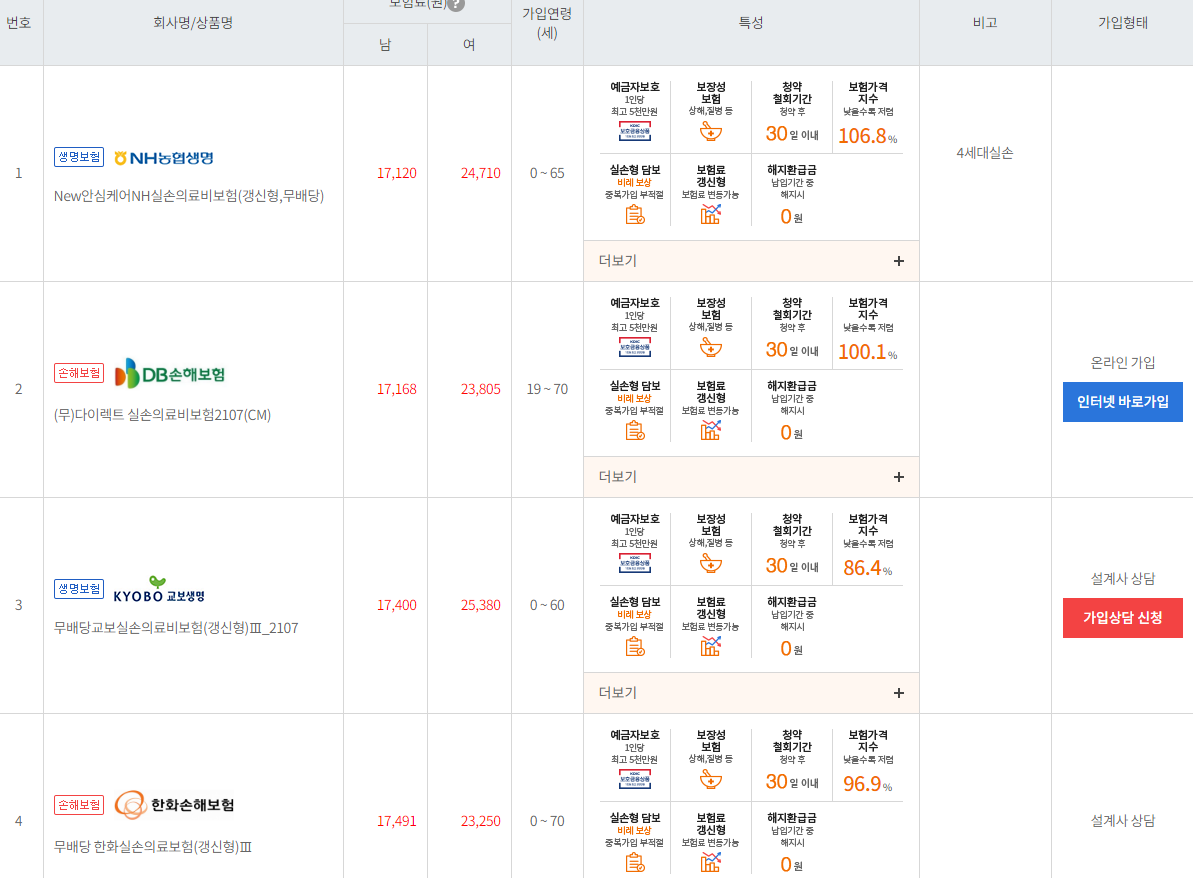The width and height of the screenshot is (1193, 878).
Task: Click male premium 17,400
Action: pyautogui.click(x=397, y=606)
